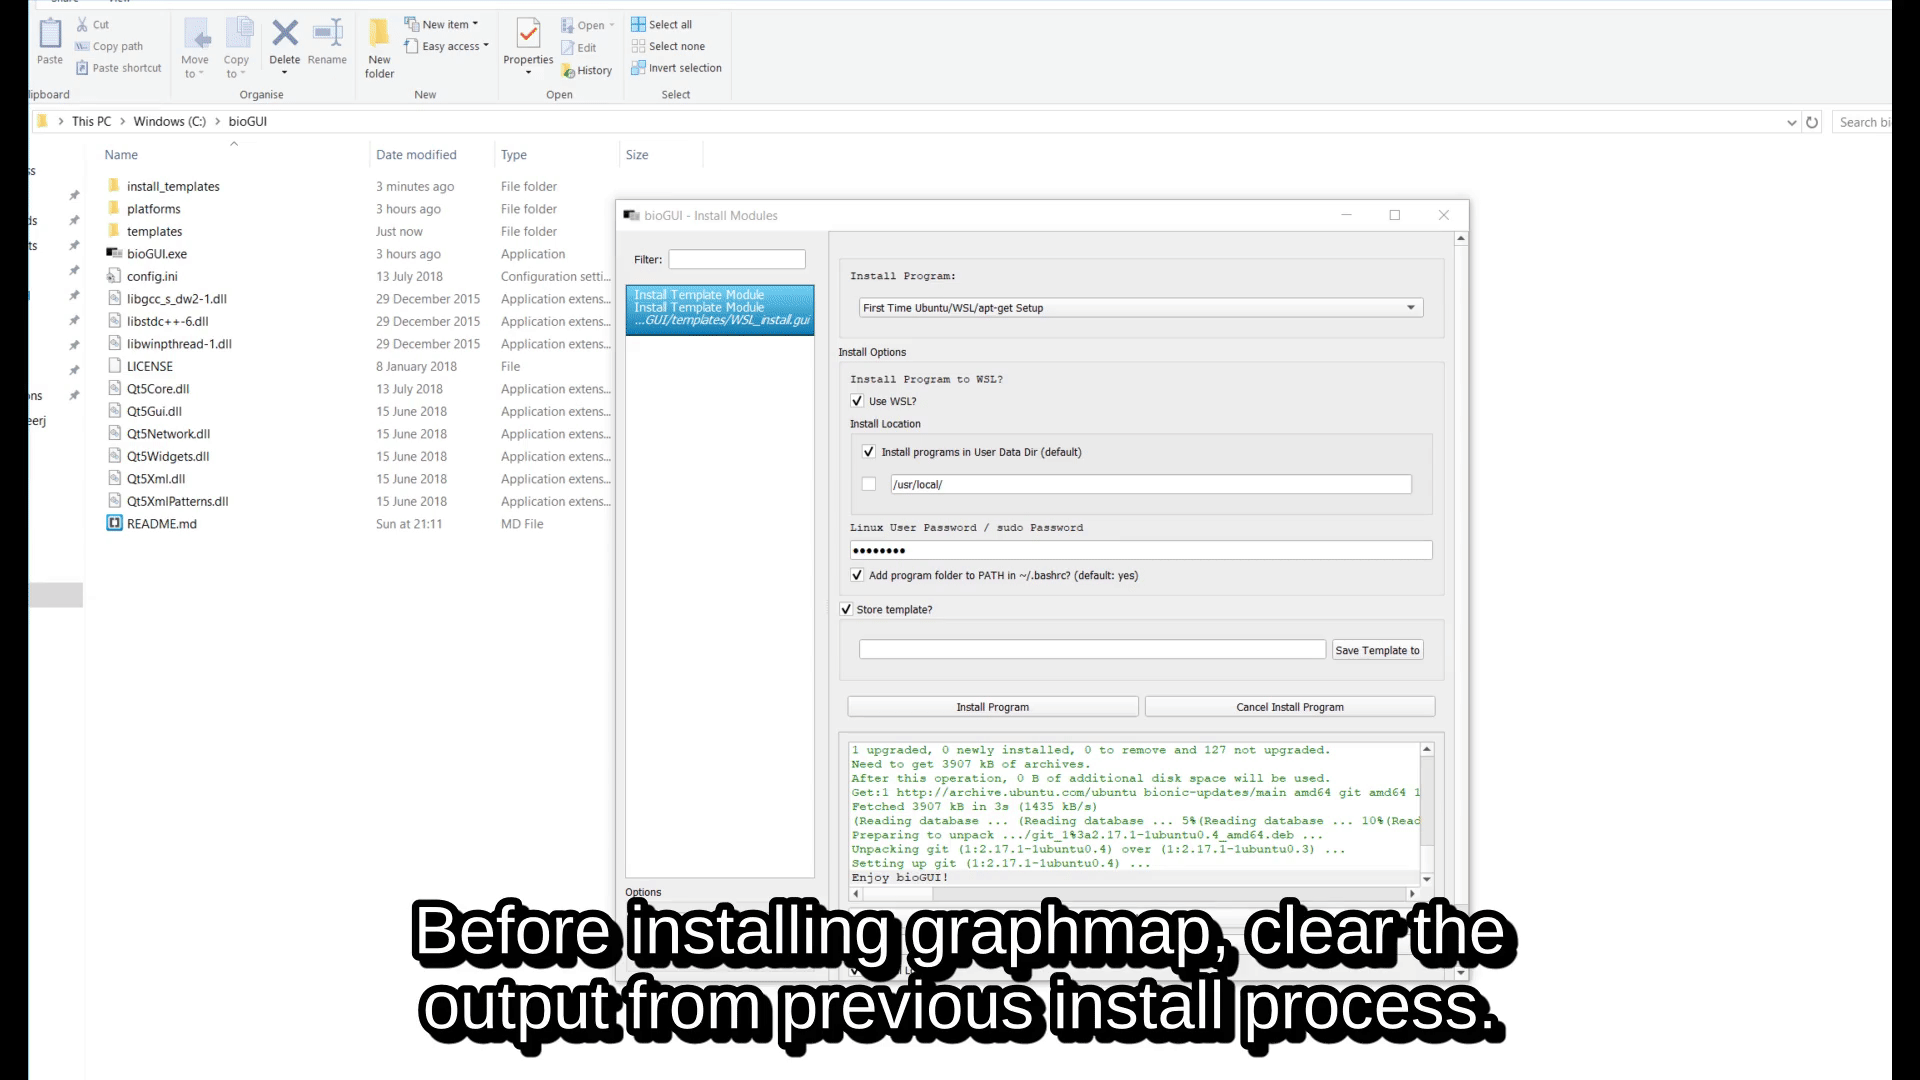Viewport: 1920px width, 1080px height.
Task: Toggle the Store template? checkbox
Action: click(846, 609)
